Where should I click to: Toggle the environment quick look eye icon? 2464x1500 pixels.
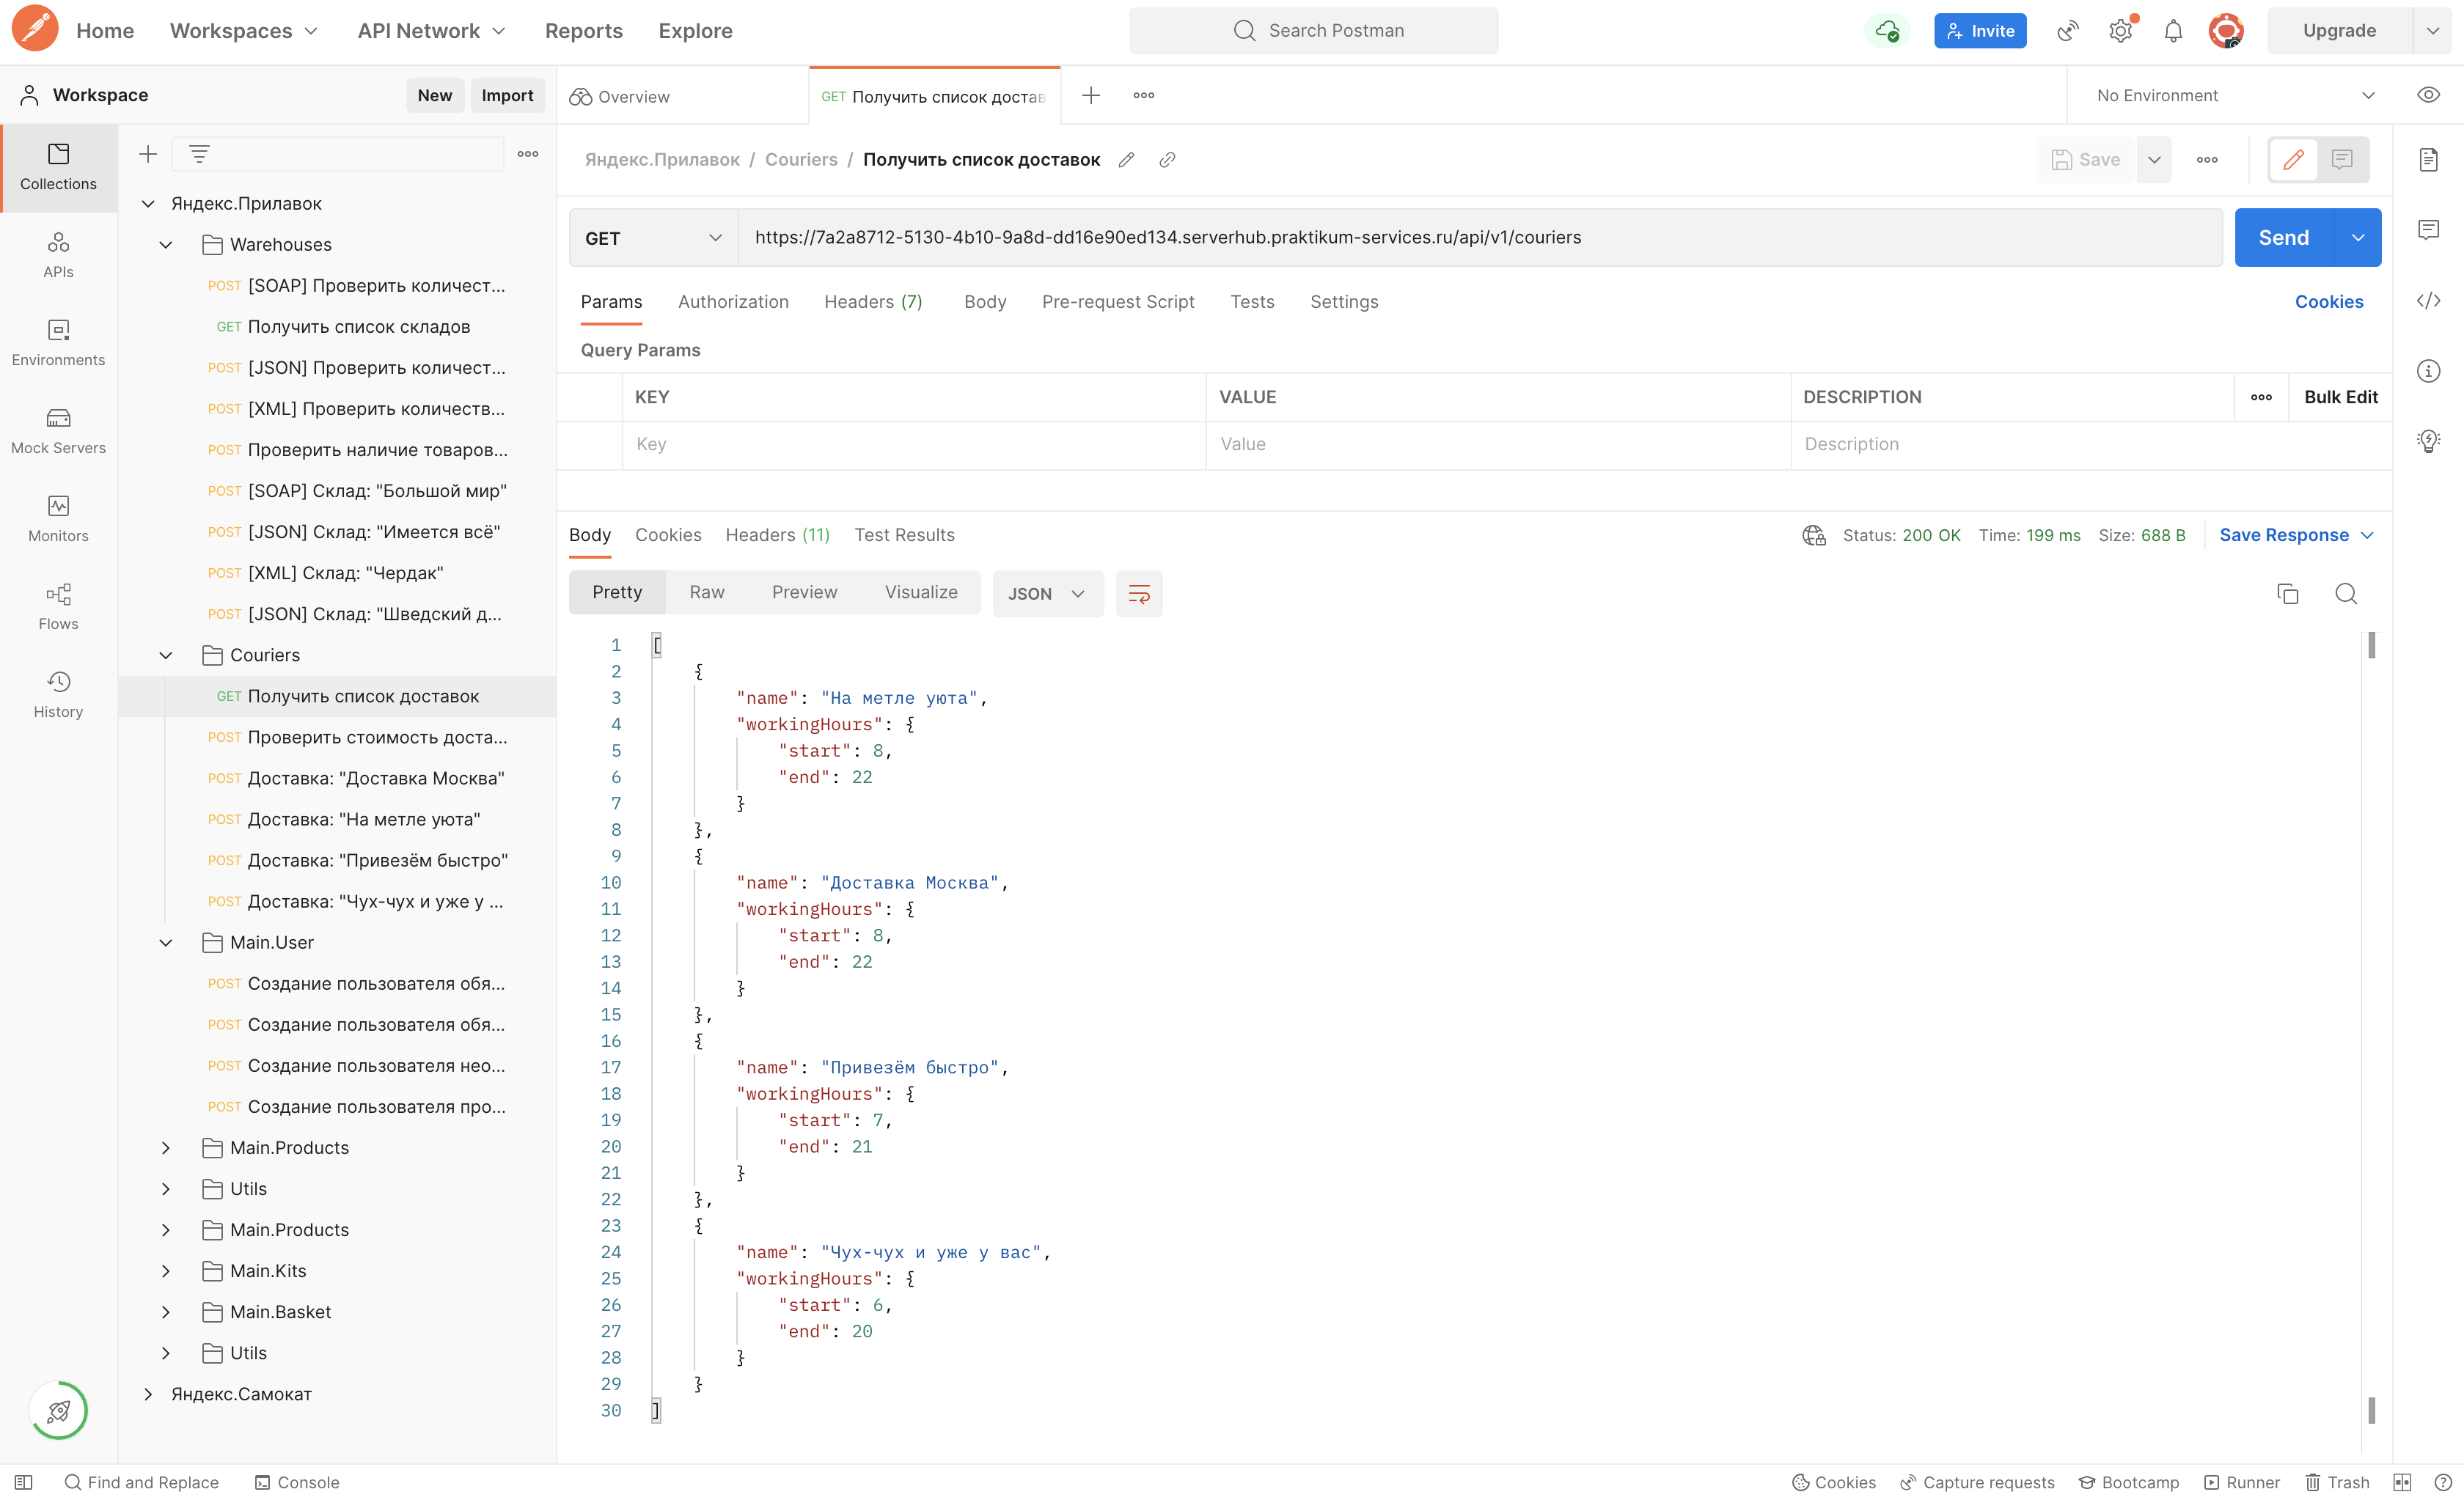click(2429, 95)
